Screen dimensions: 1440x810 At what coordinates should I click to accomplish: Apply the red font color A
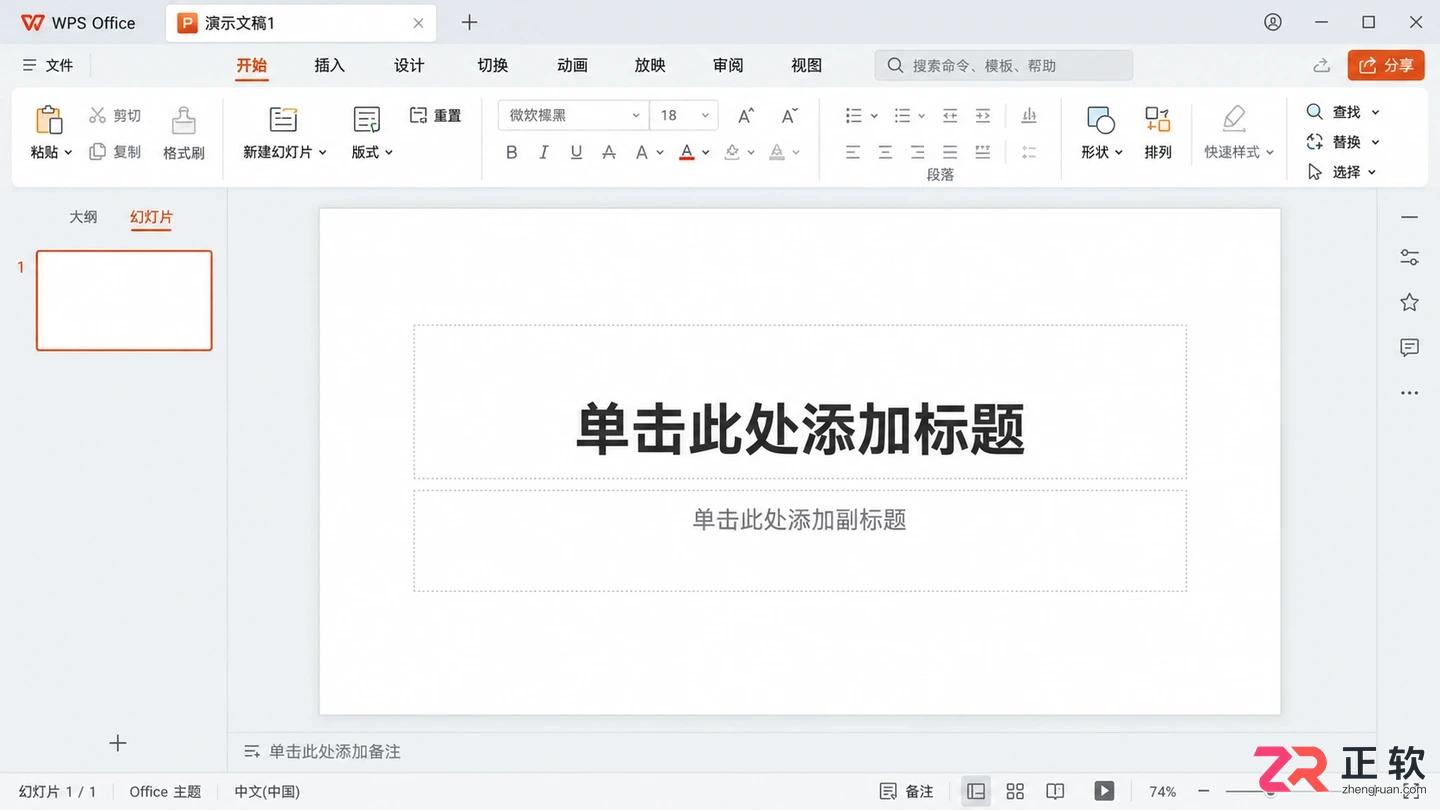(x=687, y=152)
